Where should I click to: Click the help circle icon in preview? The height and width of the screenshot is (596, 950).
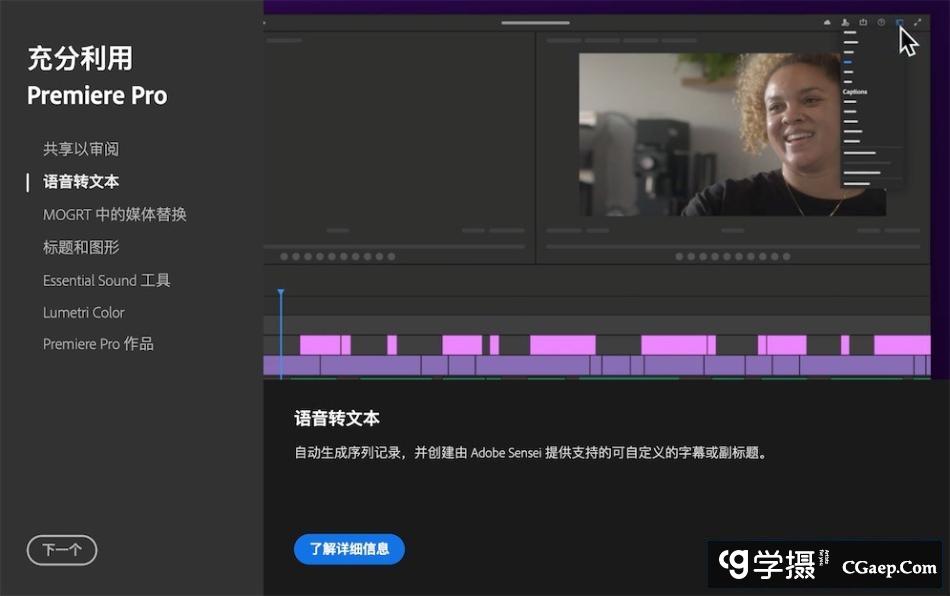[881, 22]
